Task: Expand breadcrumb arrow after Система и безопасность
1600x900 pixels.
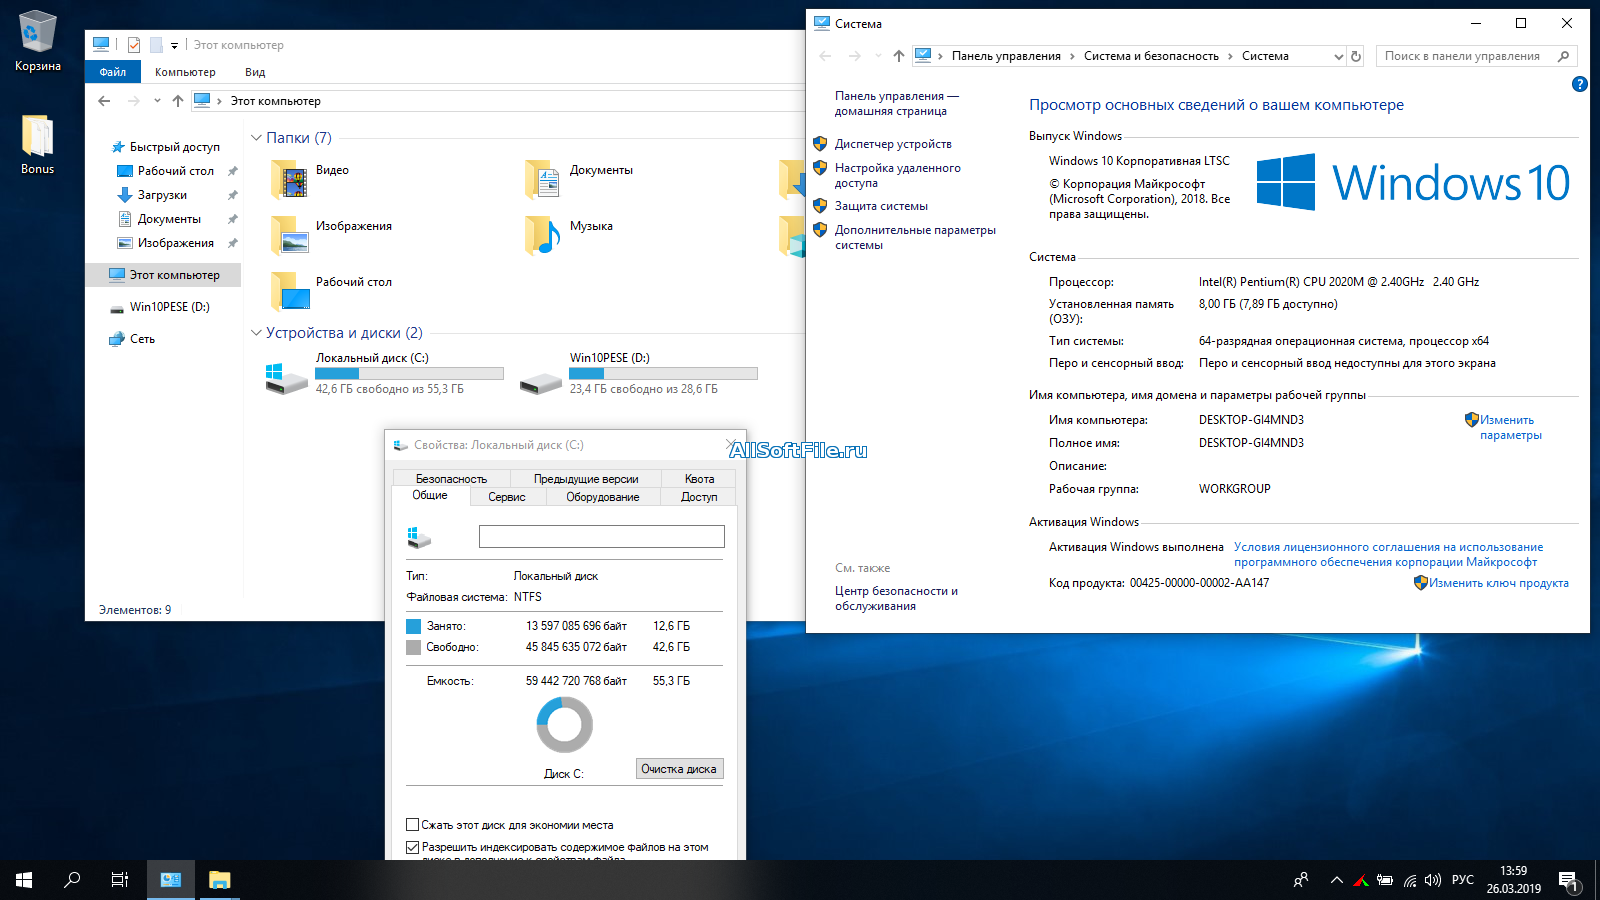Action: [x=1230, y=57]
